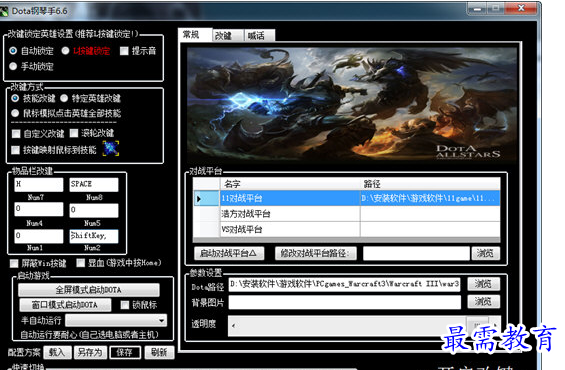Screen dimensions: 565x370
Task: Toggle 显血(游戏中按Home) checkbox
Action: [x=81, y=263]
